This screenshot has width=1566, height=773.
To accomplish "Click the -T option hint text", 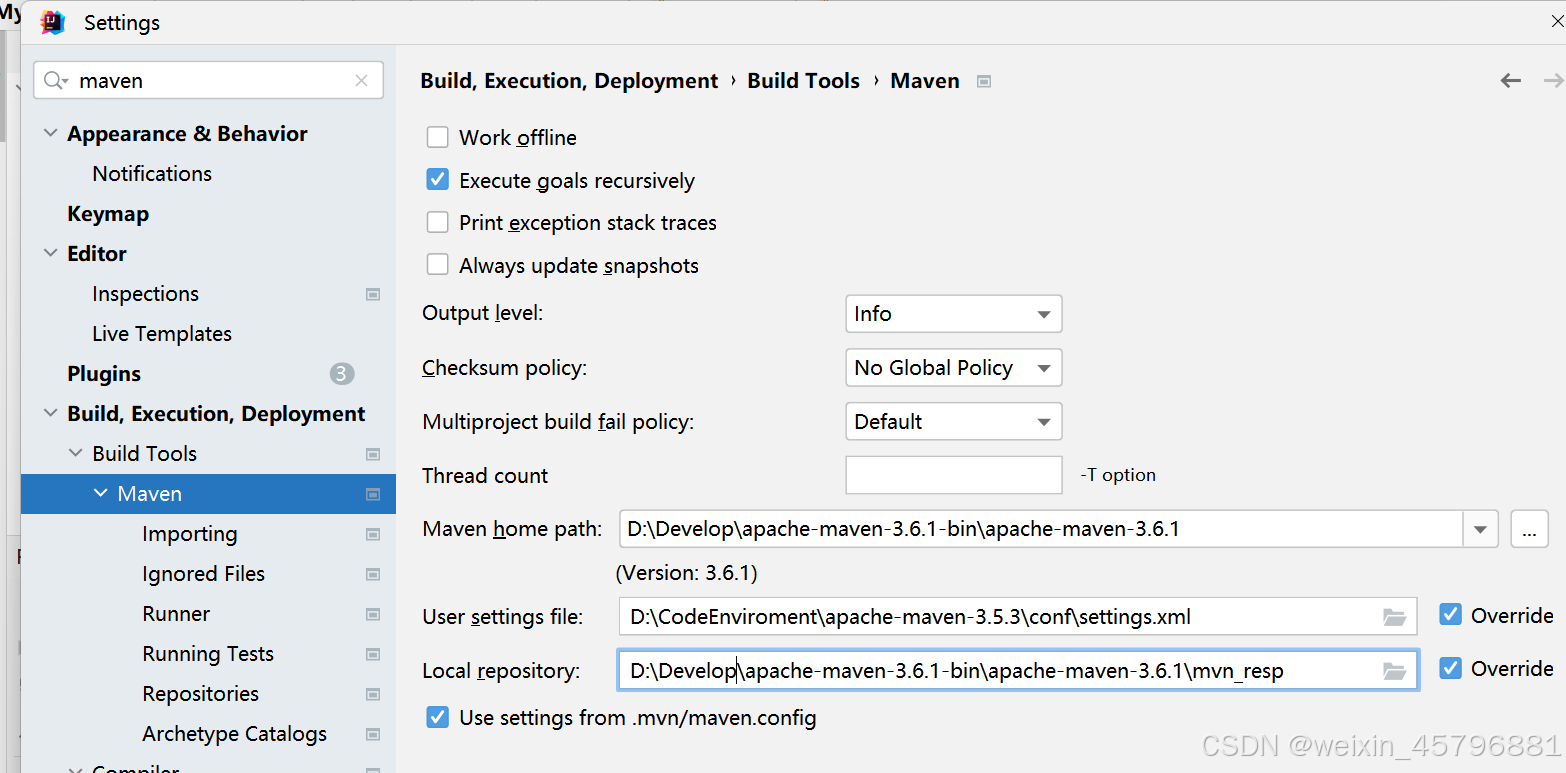I will (1118, 475).
